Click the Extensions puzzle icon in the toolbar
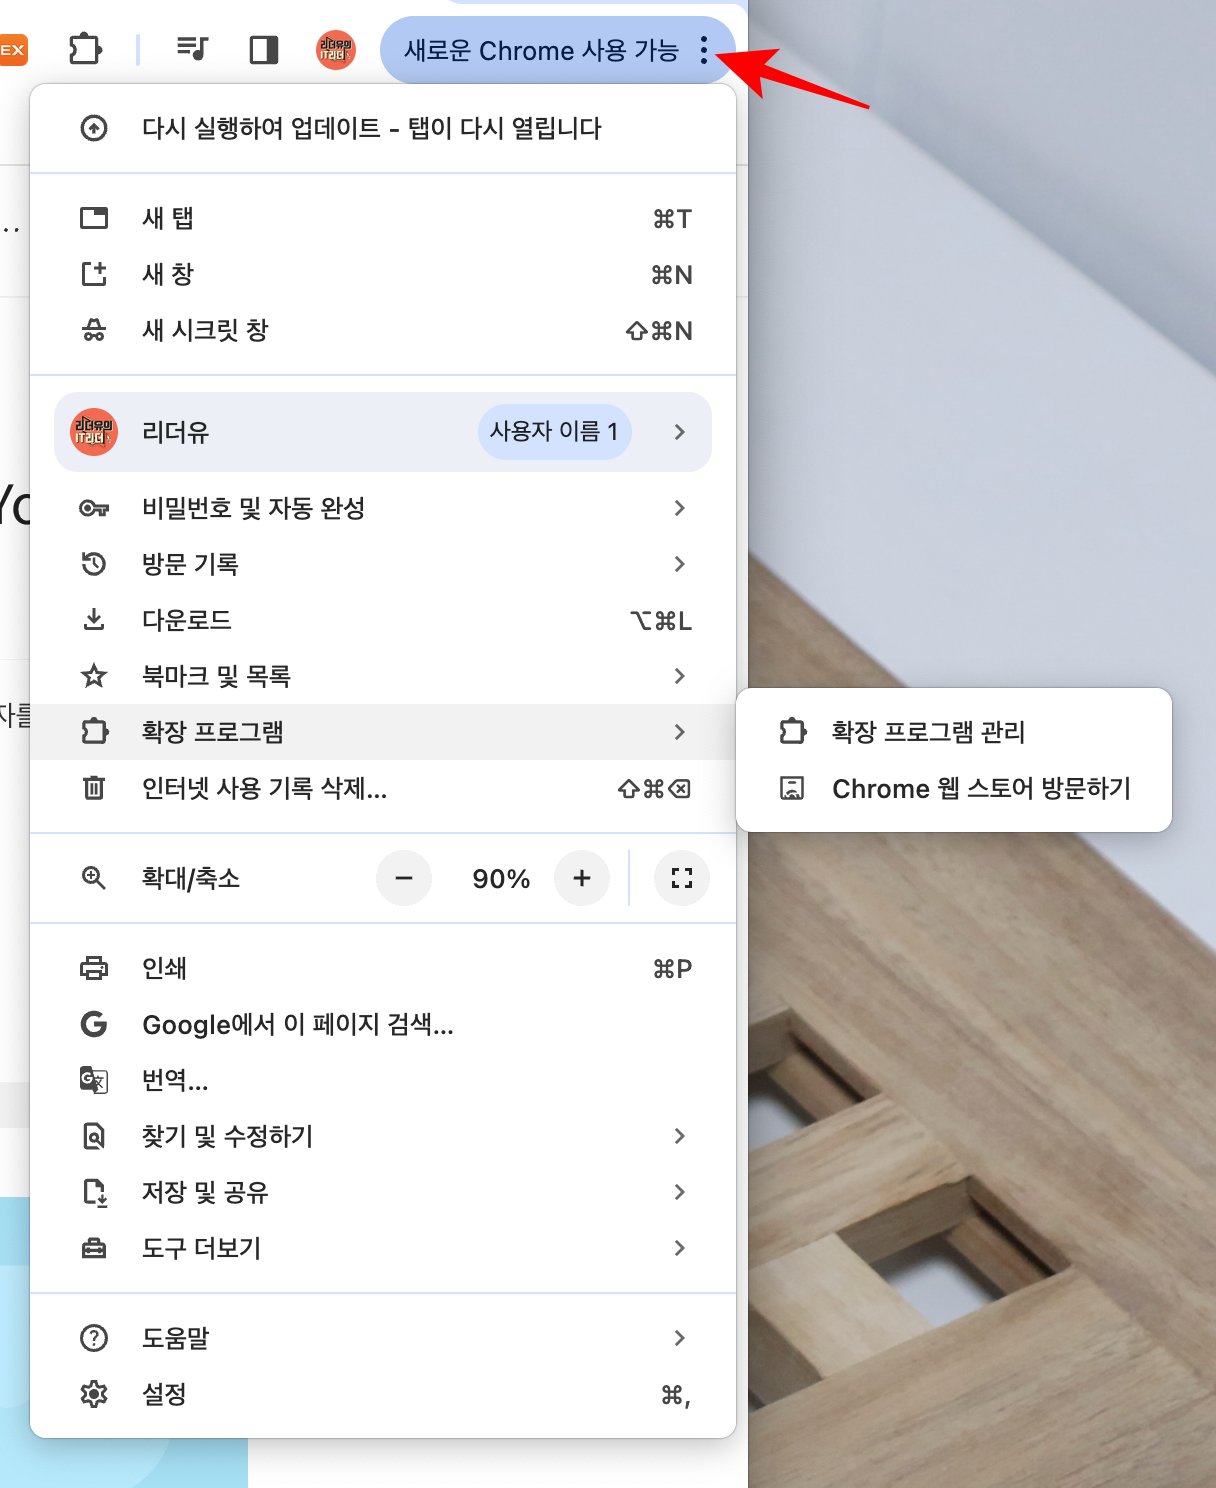Screen dimensions: 1216x1488 point(85,49)
